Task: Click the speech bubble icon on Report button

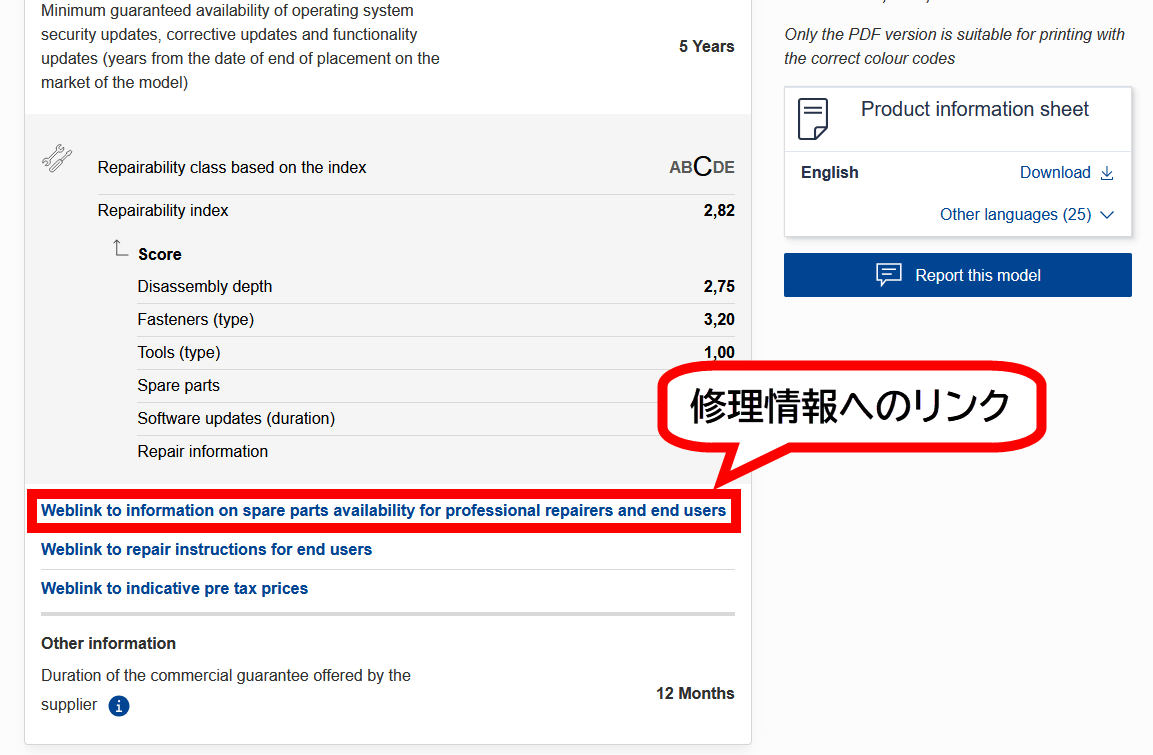Action: click(x=888, y=275)
